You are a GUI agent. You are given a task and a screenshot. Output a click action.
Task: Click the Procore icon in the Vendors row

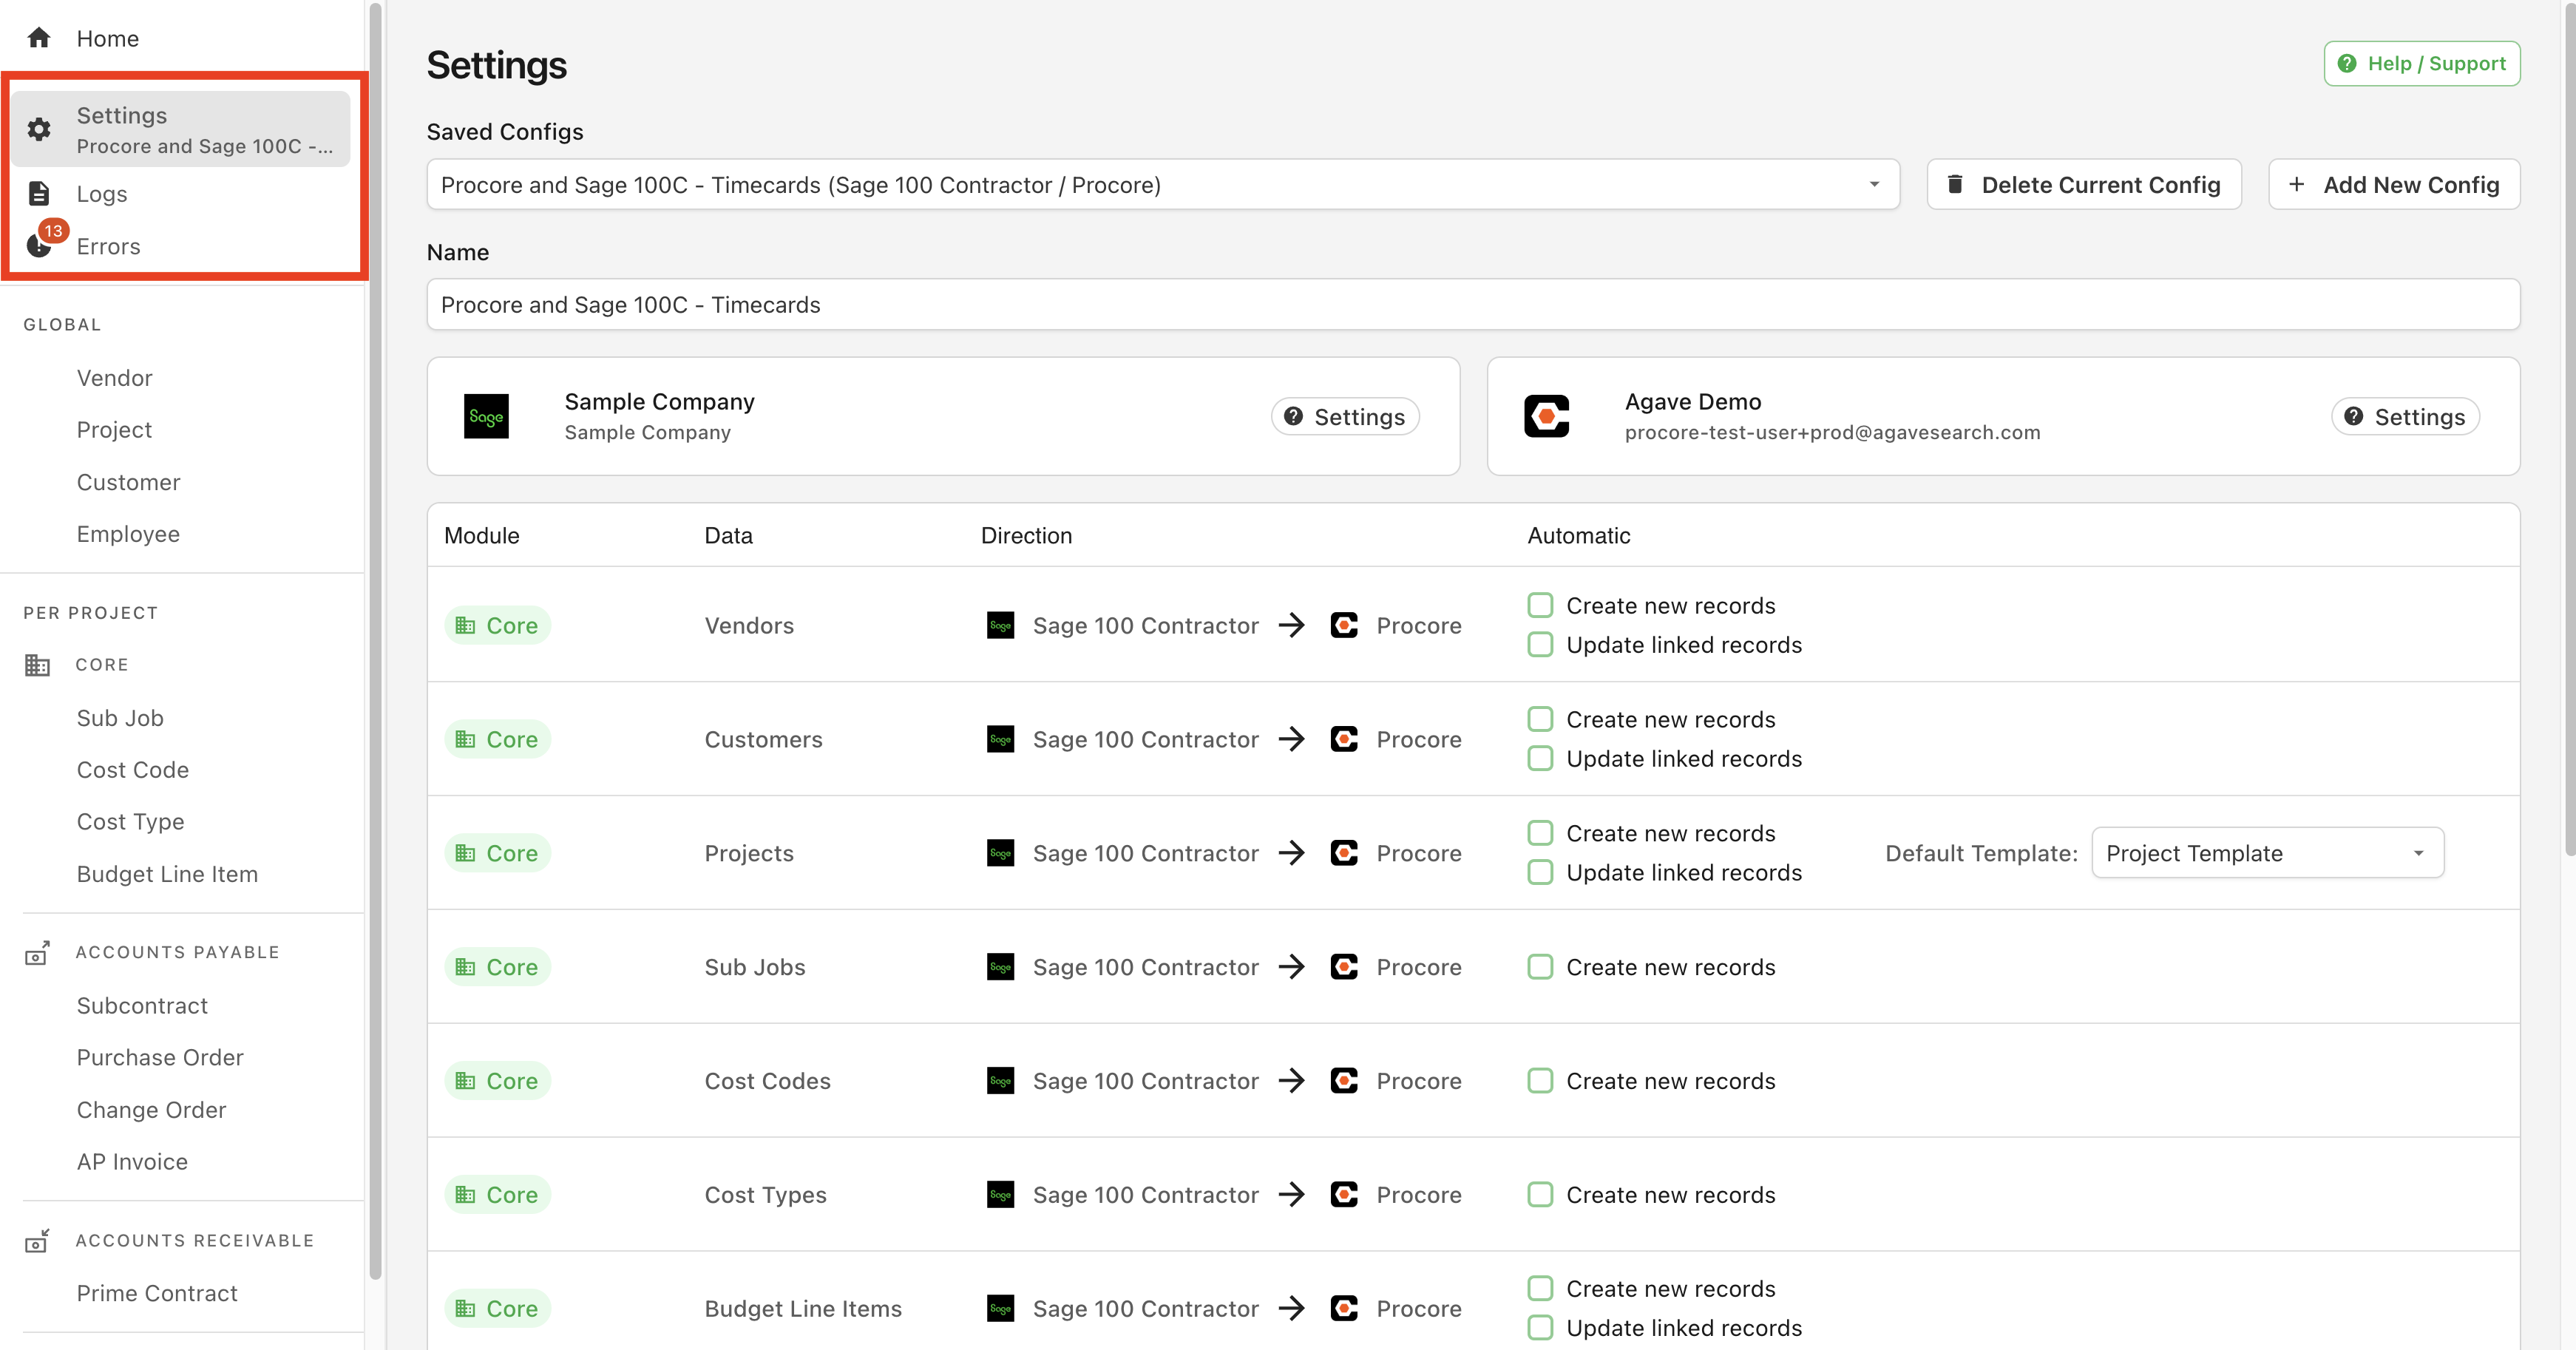click(x=1344, y=625)
